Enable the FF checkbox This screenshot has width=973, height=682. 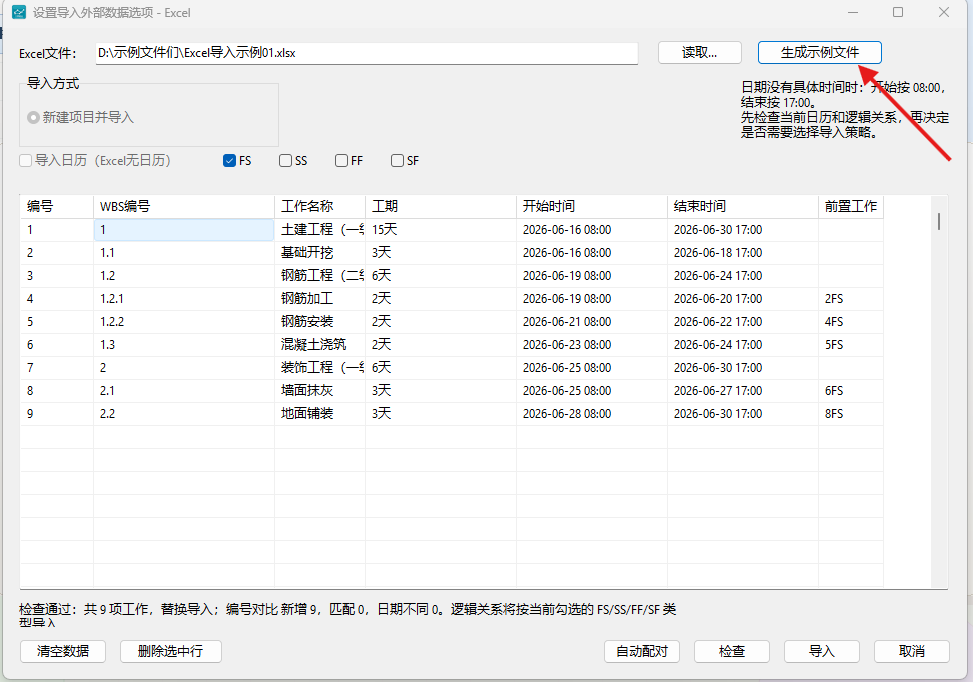[341, 161]
